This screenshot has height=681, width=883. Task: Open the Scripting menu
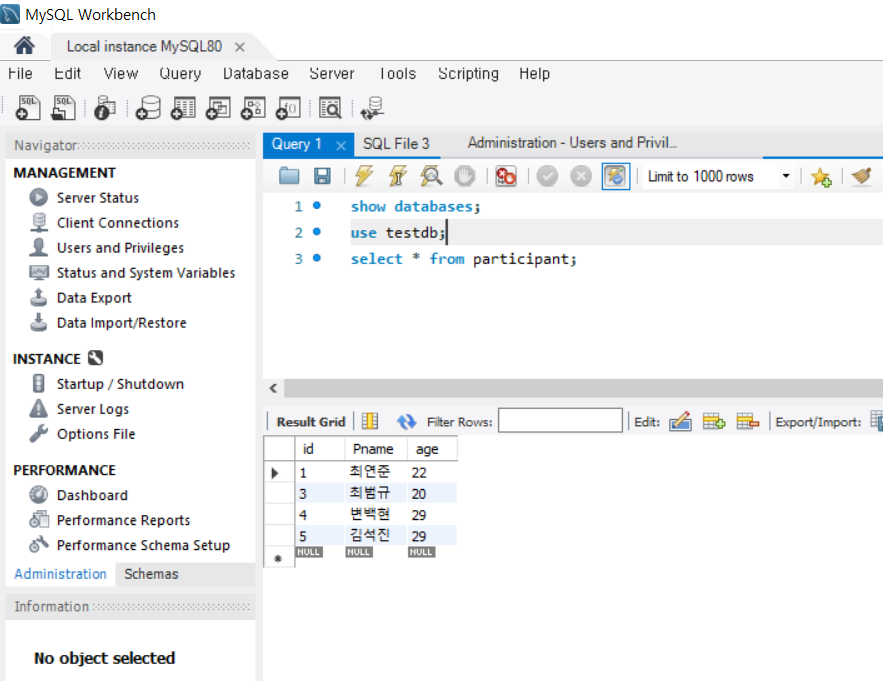coord(469,74)
